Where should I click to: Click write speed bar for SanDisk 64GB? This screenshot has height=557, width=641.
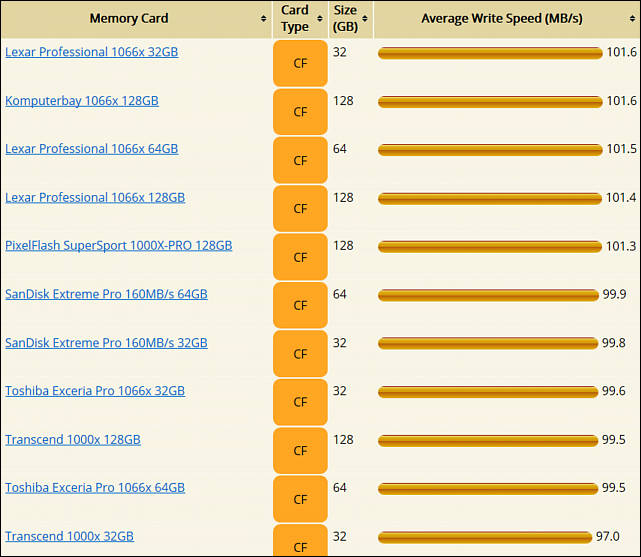pos(489,295)
